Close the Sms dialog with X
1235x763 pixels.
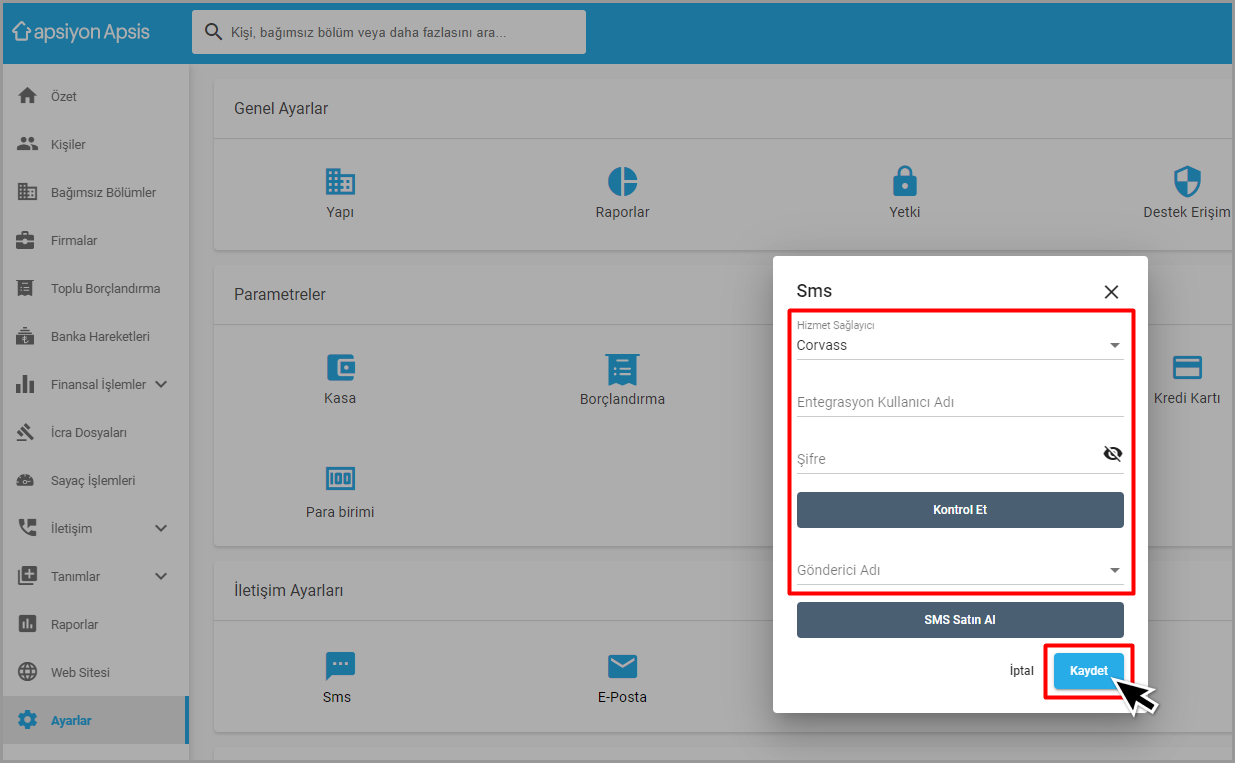tap(1111, 292)
